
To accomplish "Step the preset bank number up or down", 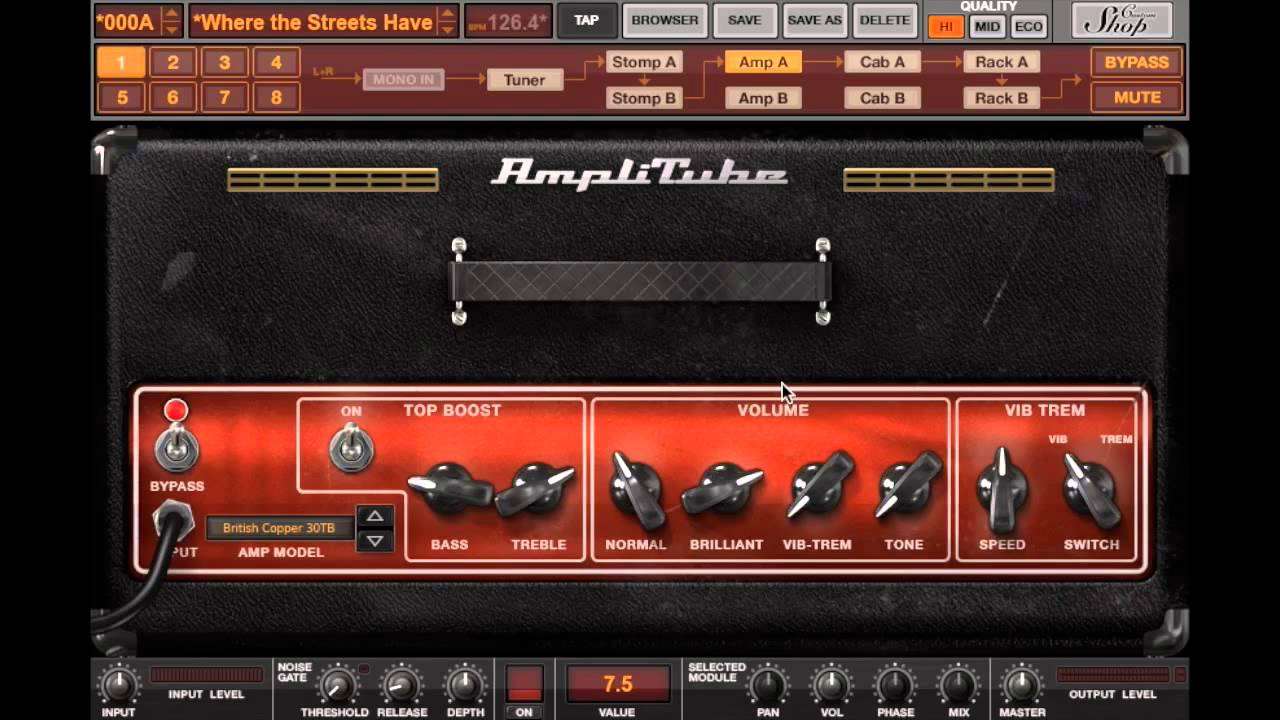I will [171, 21].
